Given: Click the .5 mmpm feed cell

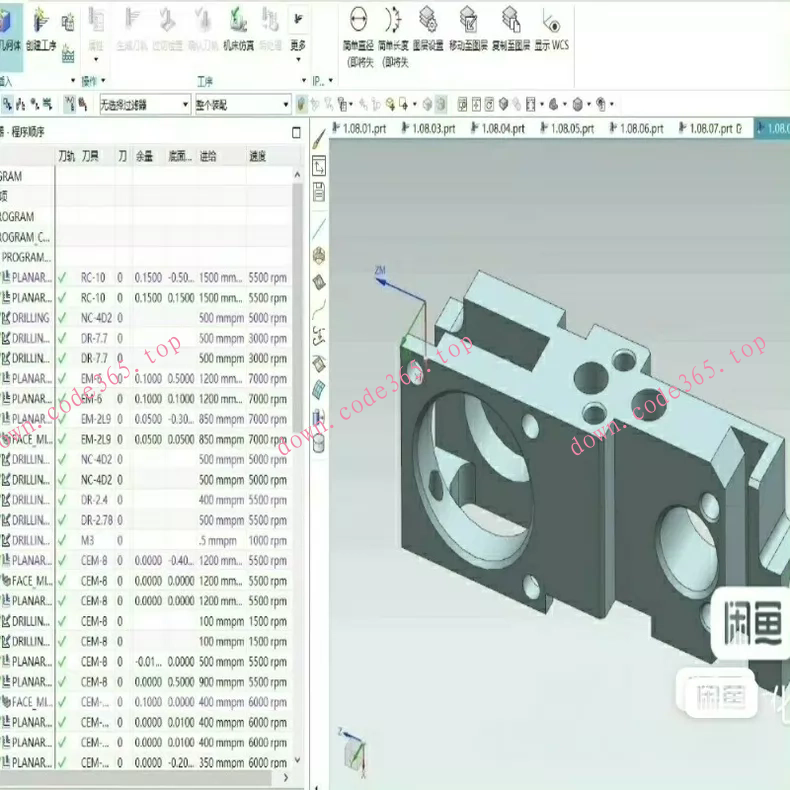Looking at the screenshot, I should tap(218, 541).
